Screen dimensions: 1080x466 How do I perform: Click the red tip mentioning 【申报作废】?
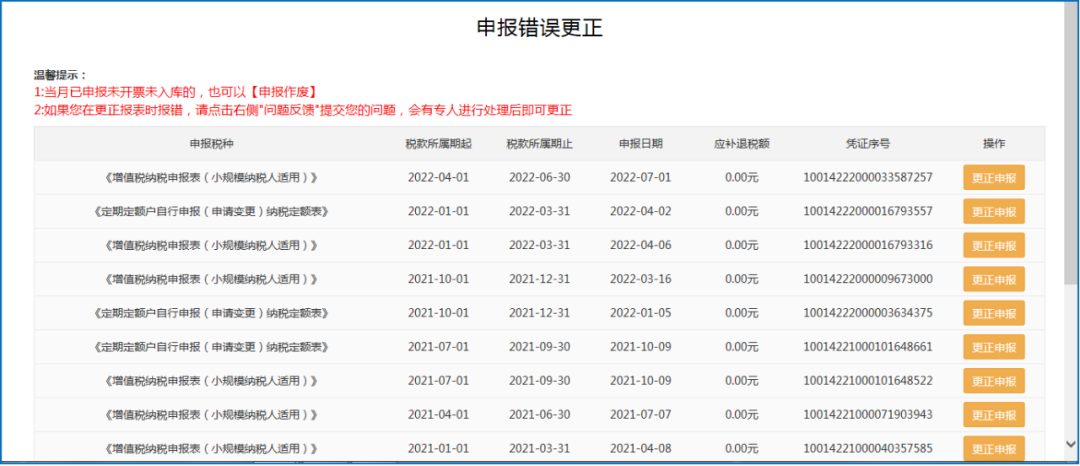coord(176,92)
